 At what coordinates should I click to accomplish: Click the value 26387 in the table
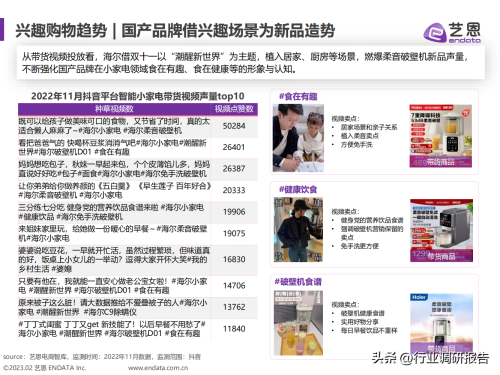click(234, 169)
